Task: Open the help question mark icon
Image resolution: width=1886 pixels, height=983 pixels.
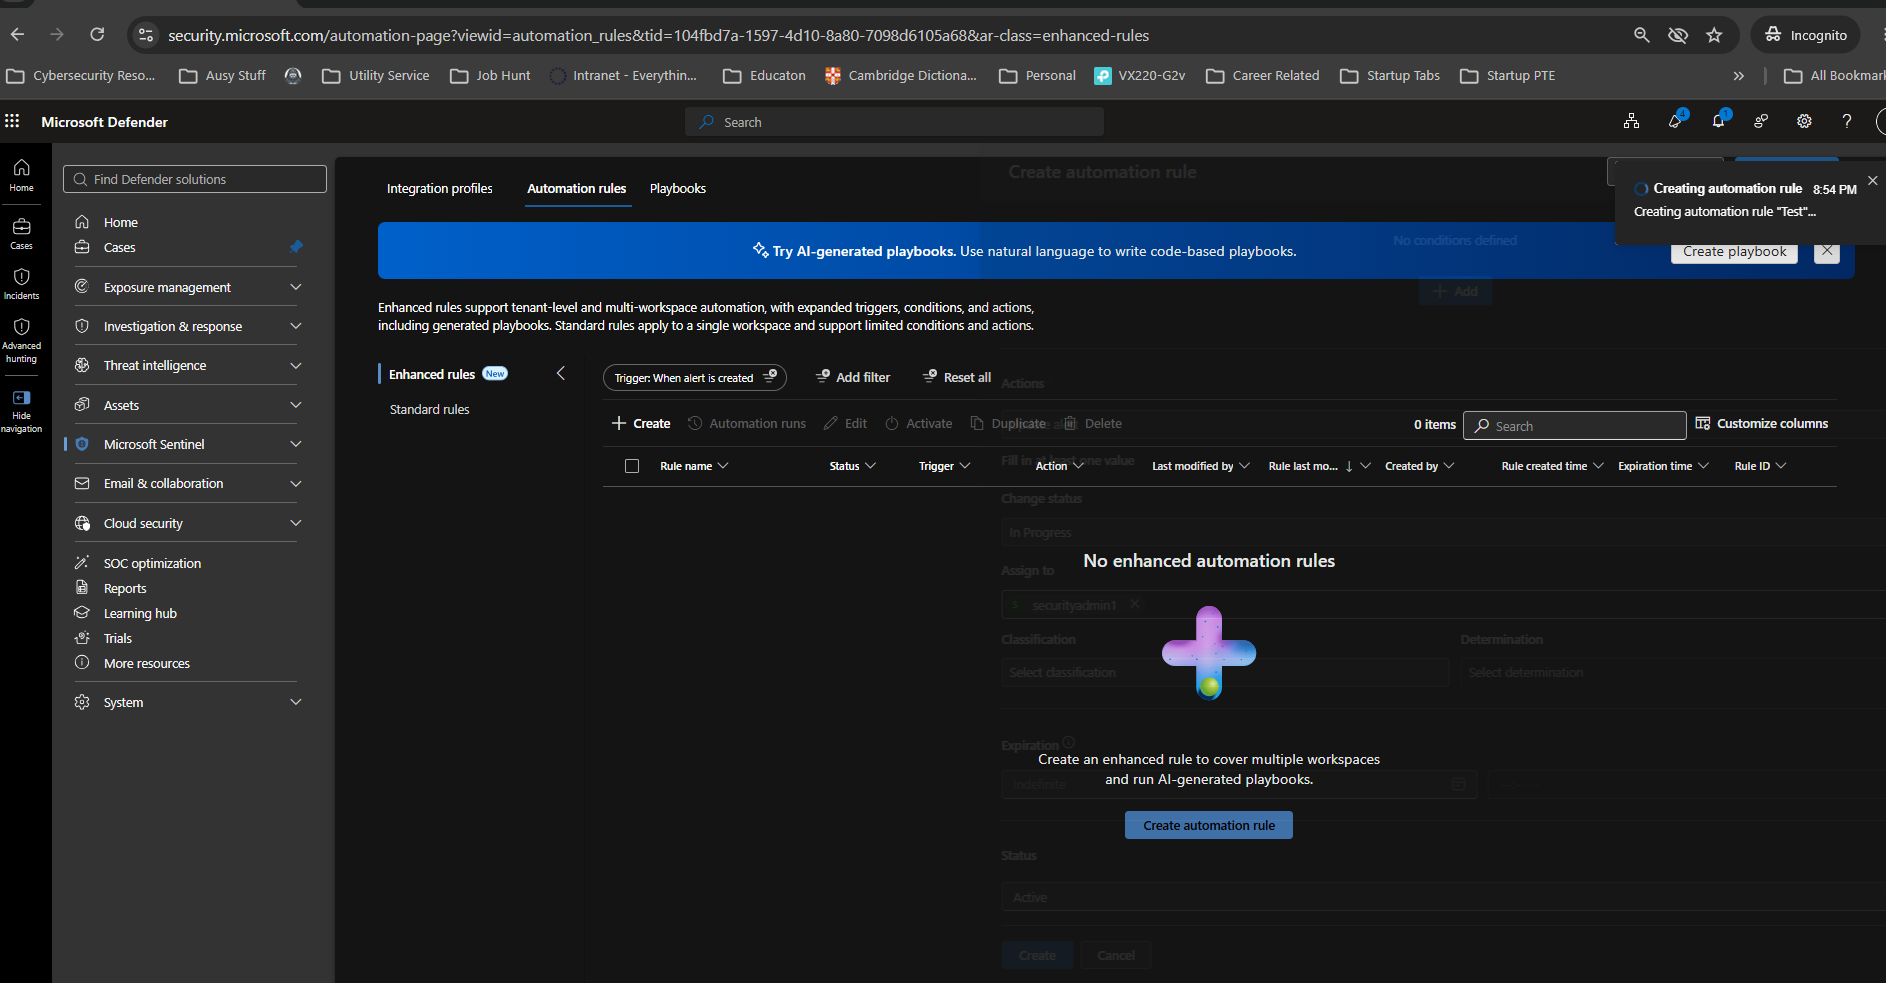Action: 1847,121
